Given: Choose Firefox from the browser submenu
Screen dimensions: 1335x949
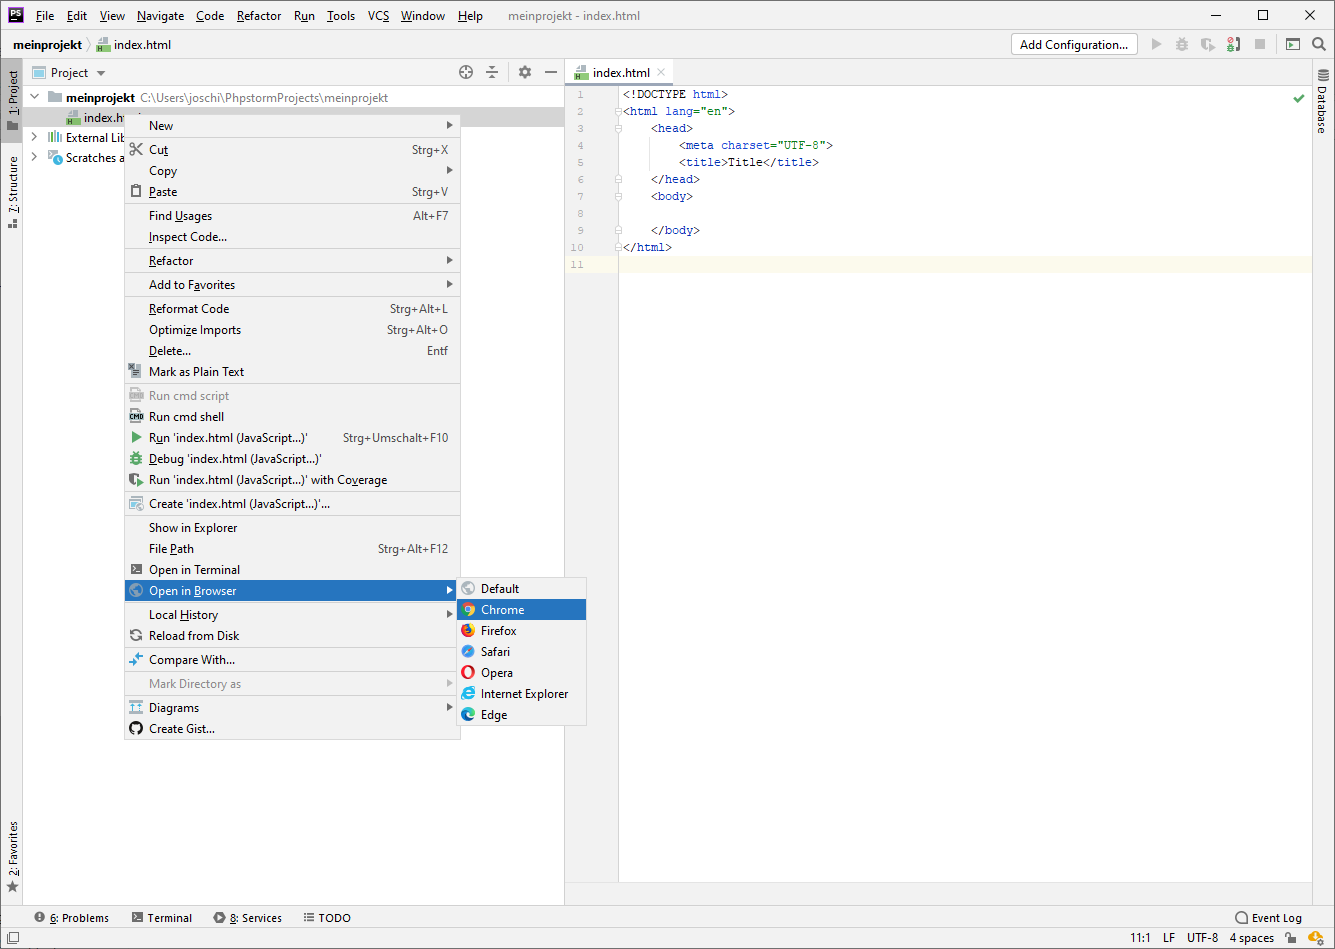Looking at the screenshot, I should pyautogui.click(x=498, y=631).
